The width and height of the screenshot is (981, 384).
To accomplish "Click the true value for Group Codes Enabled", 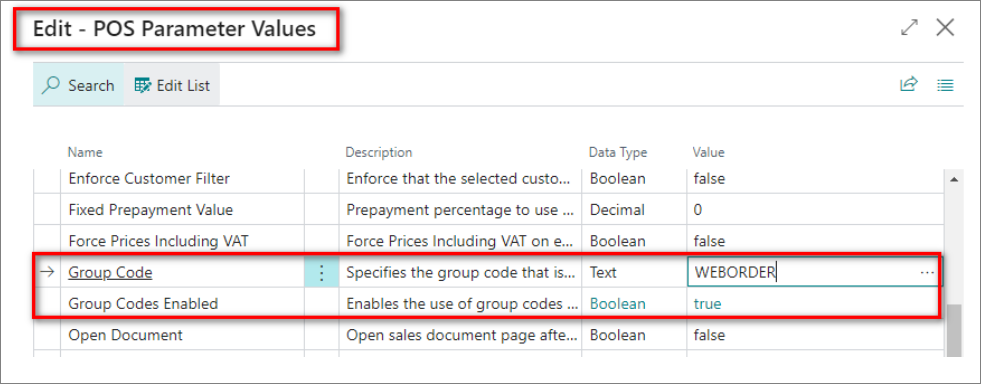I will coord(707,304).
